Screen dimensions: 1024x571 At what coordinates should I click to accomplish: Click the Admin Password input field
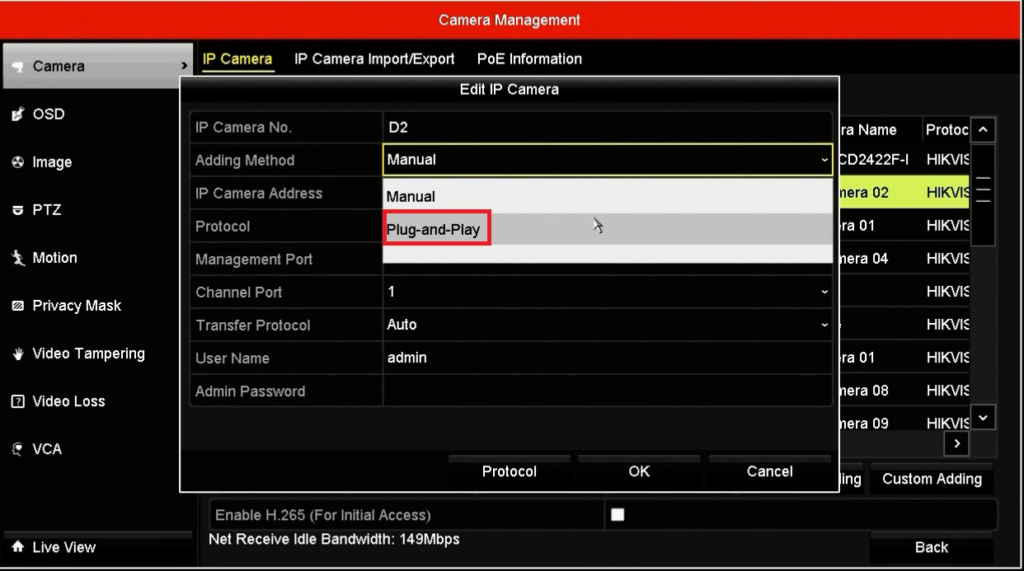point(606,391)
